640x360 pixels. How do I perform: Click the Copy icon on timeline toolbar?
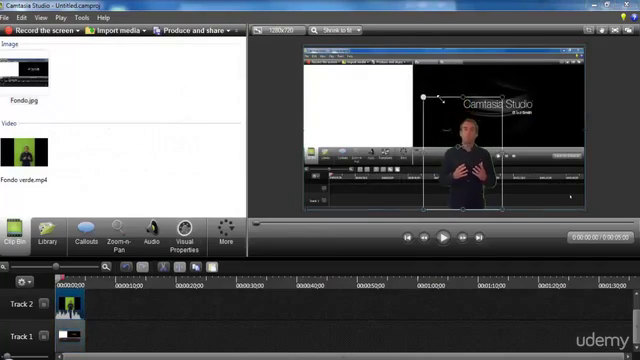[x=196, y=267]
